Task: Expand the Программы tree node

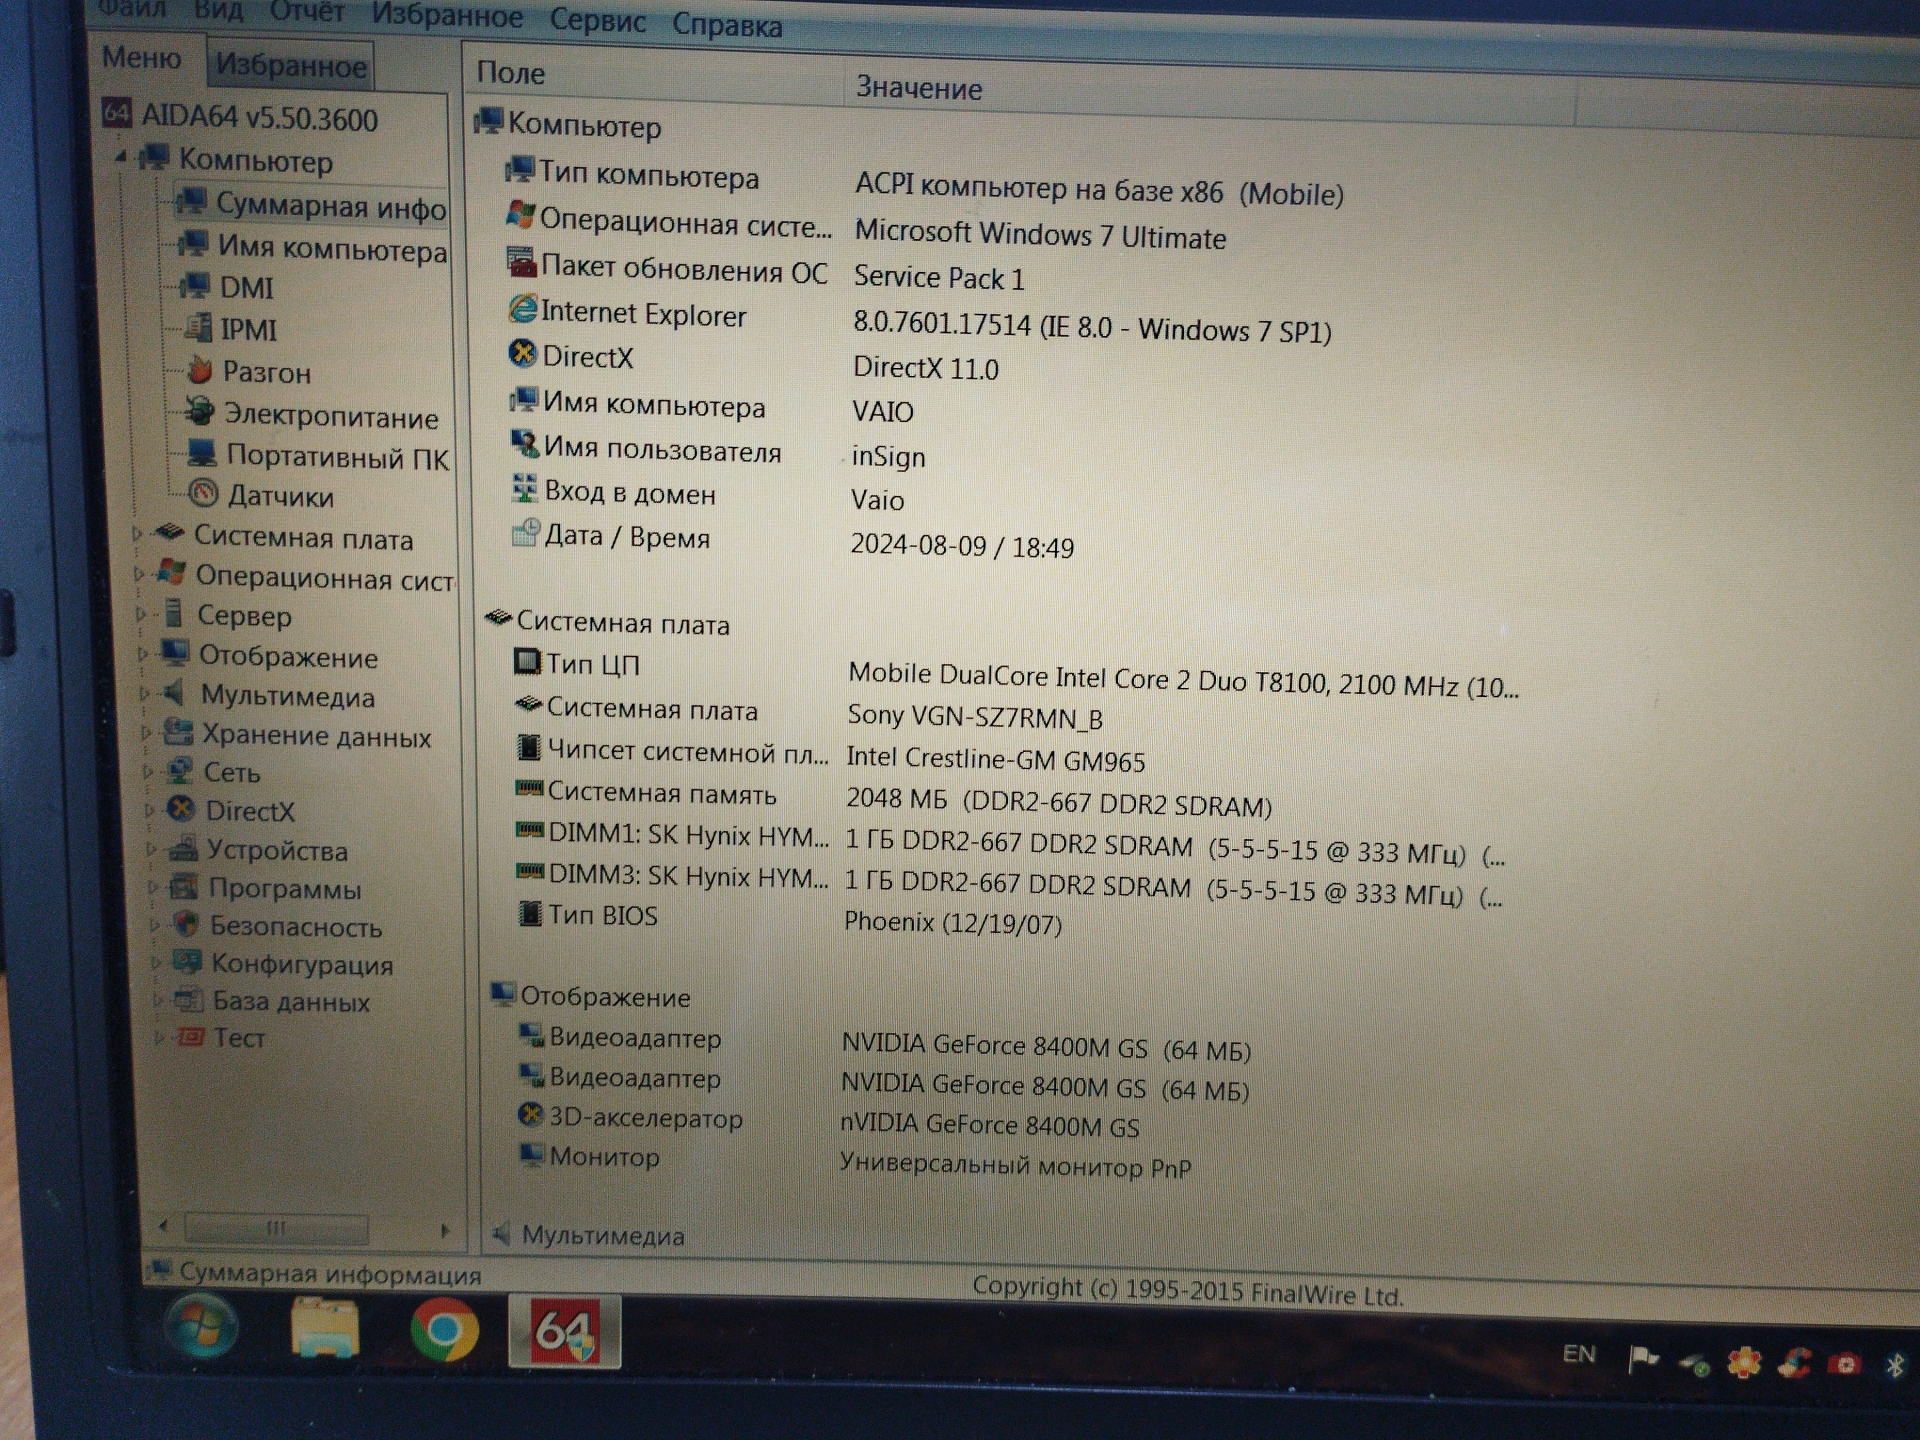Action: click(154, 887)
